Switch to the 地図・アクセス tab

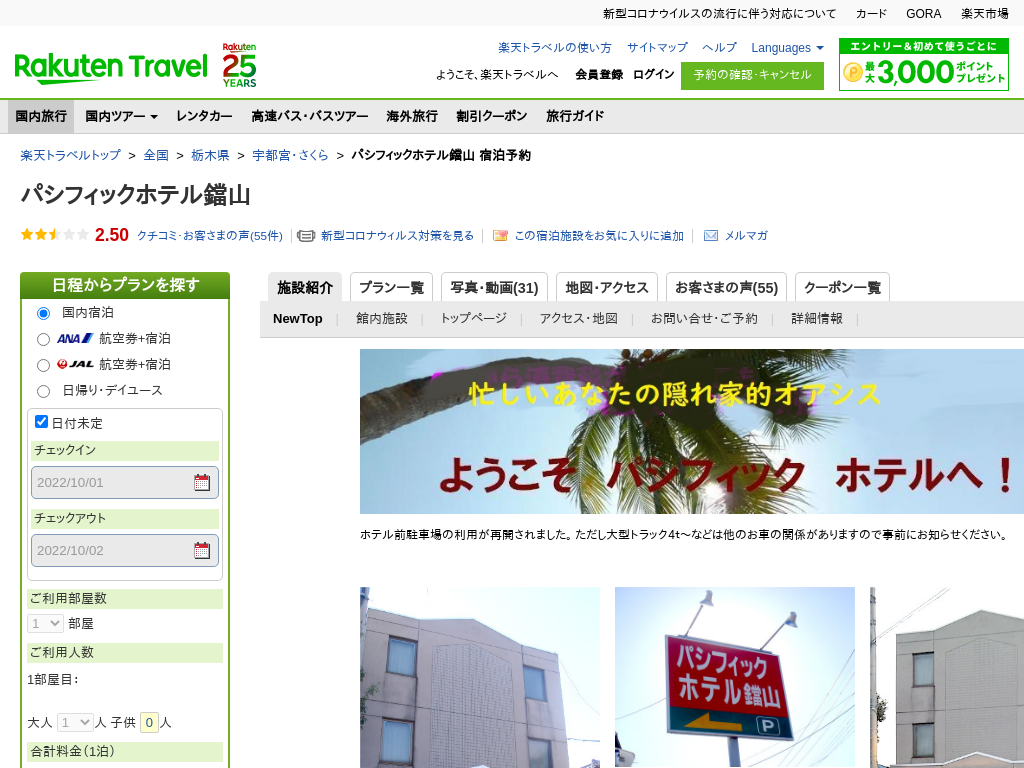point(607,287)
